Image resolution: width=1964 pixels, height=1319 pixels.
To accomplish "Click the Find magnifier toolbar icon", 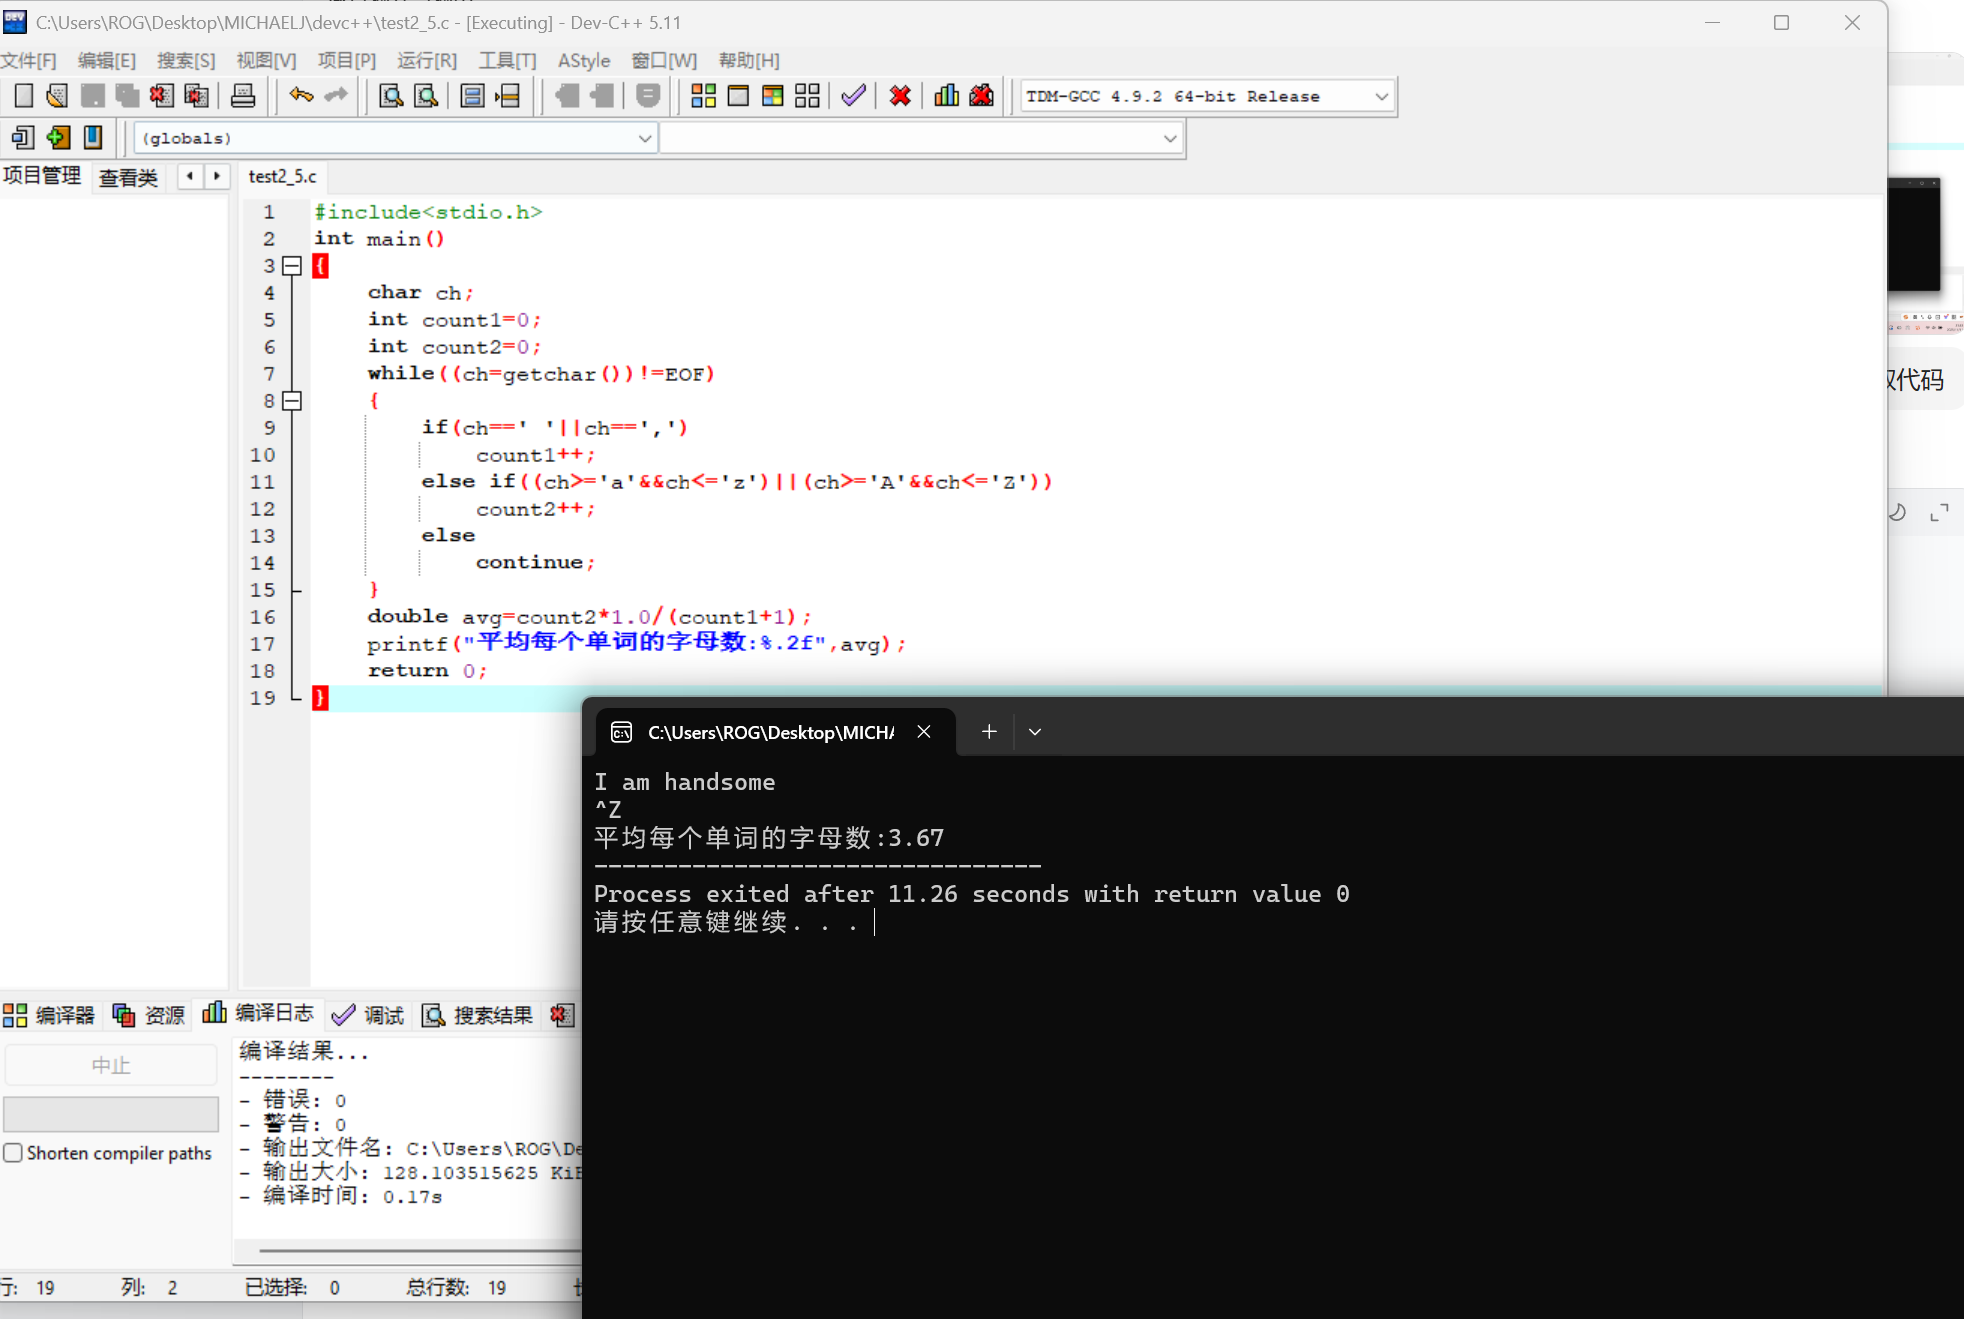I will pyautogui.click(x=391, y=96).
